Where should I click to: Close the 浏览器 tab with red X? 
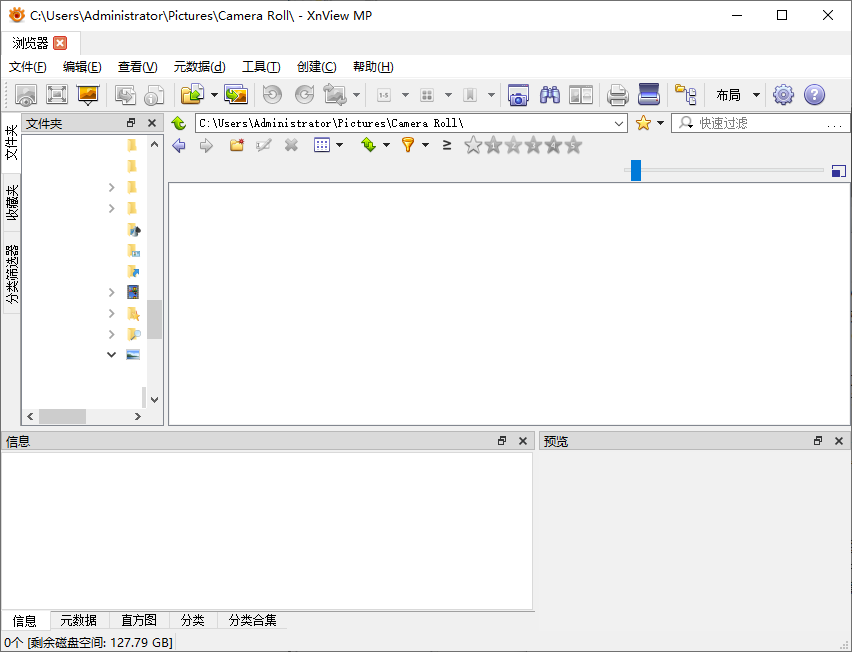[x=60, y=43]
